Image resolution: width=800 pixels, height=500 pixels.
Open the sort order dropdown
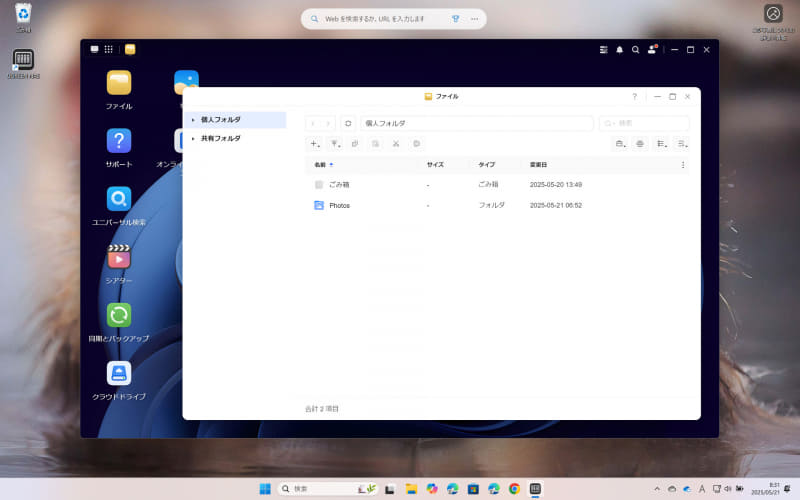pos(682,144)
